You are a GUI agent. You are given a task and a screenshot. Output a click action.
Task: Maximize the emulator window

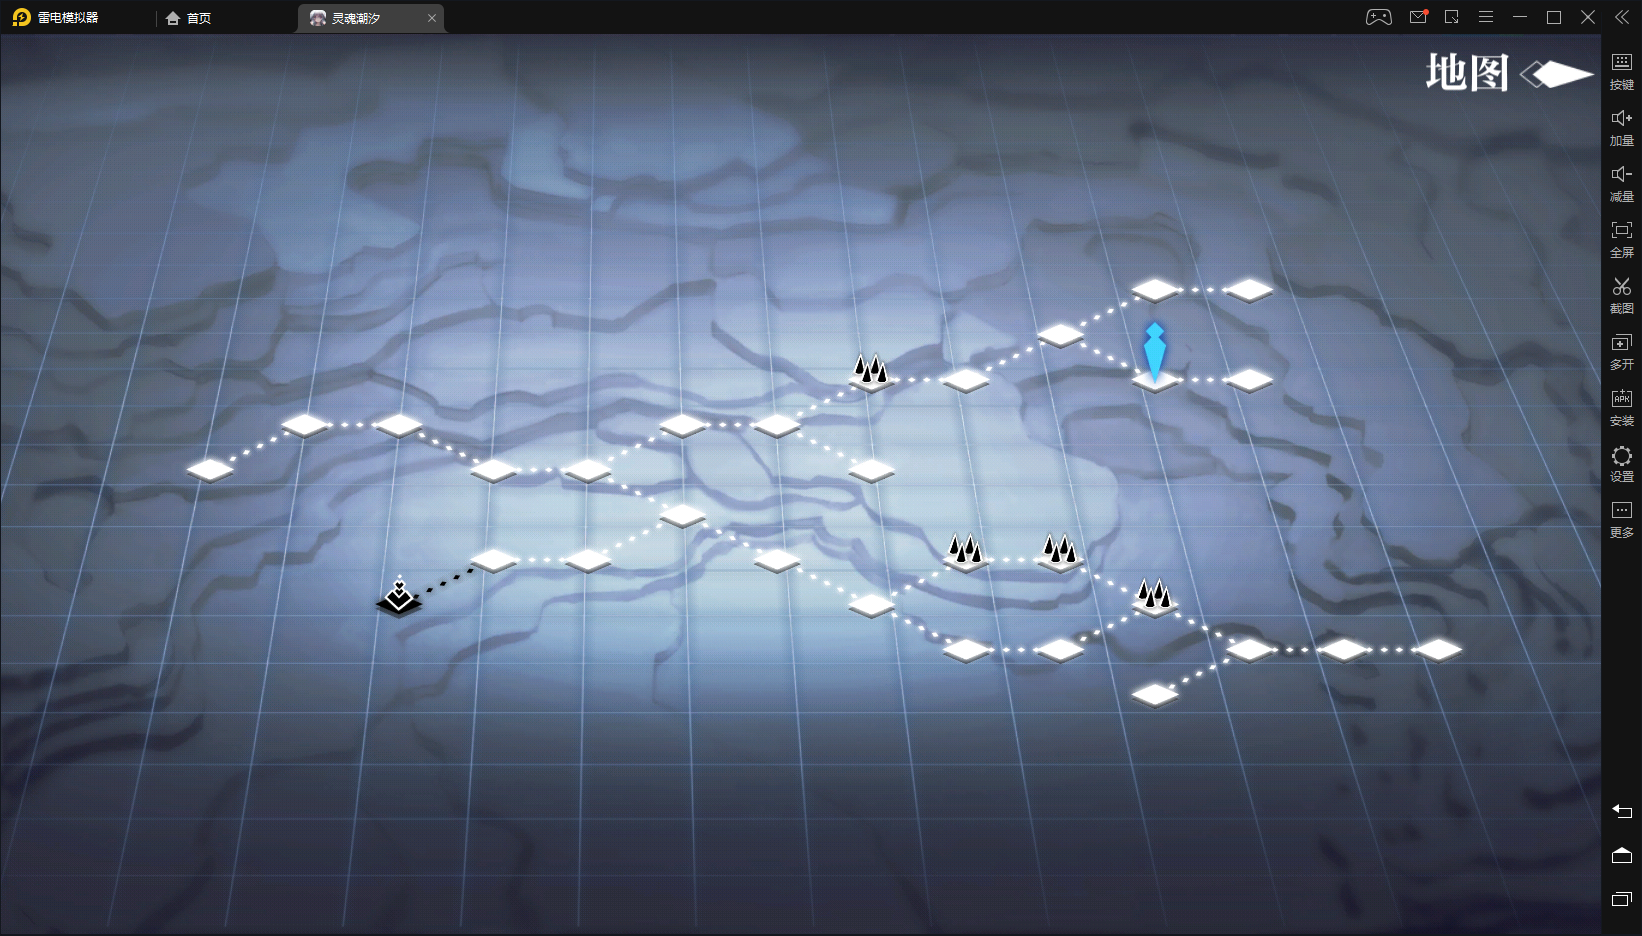[x=1554, y=17]
